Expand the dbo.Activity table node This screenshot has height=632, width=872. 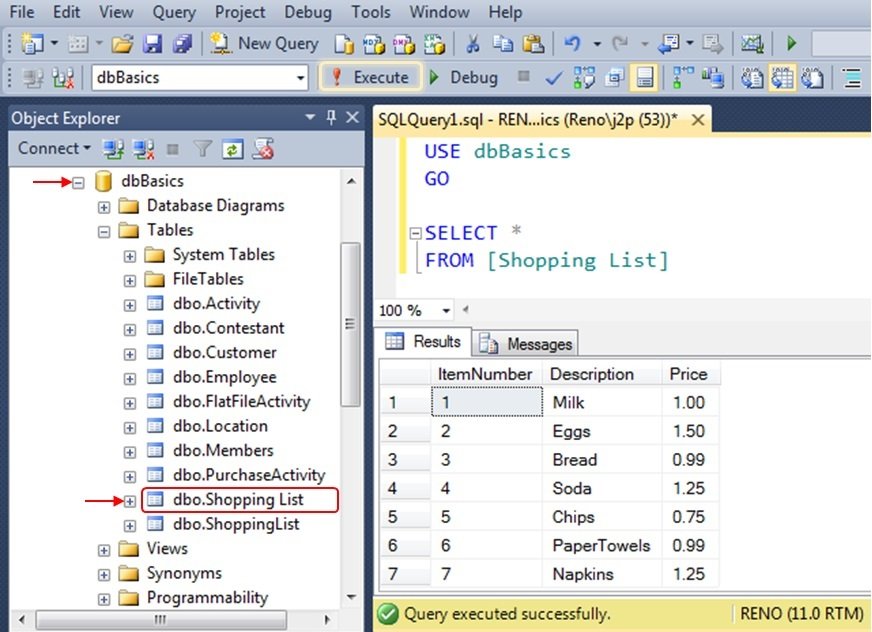[130, 305]
